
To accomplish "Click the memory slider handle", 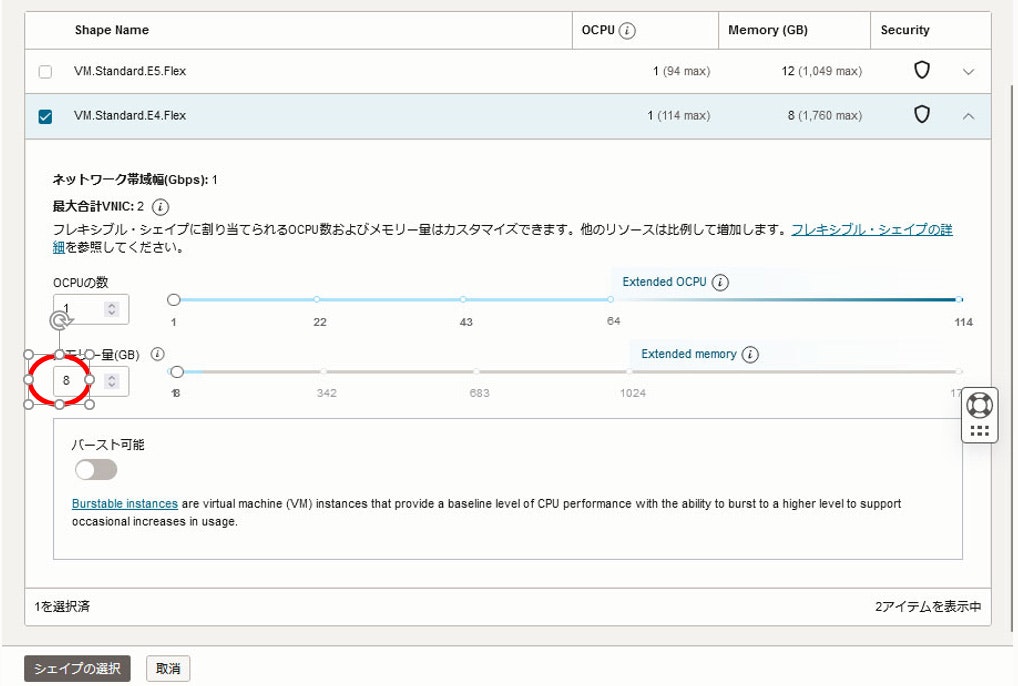I will coord(177,372).
